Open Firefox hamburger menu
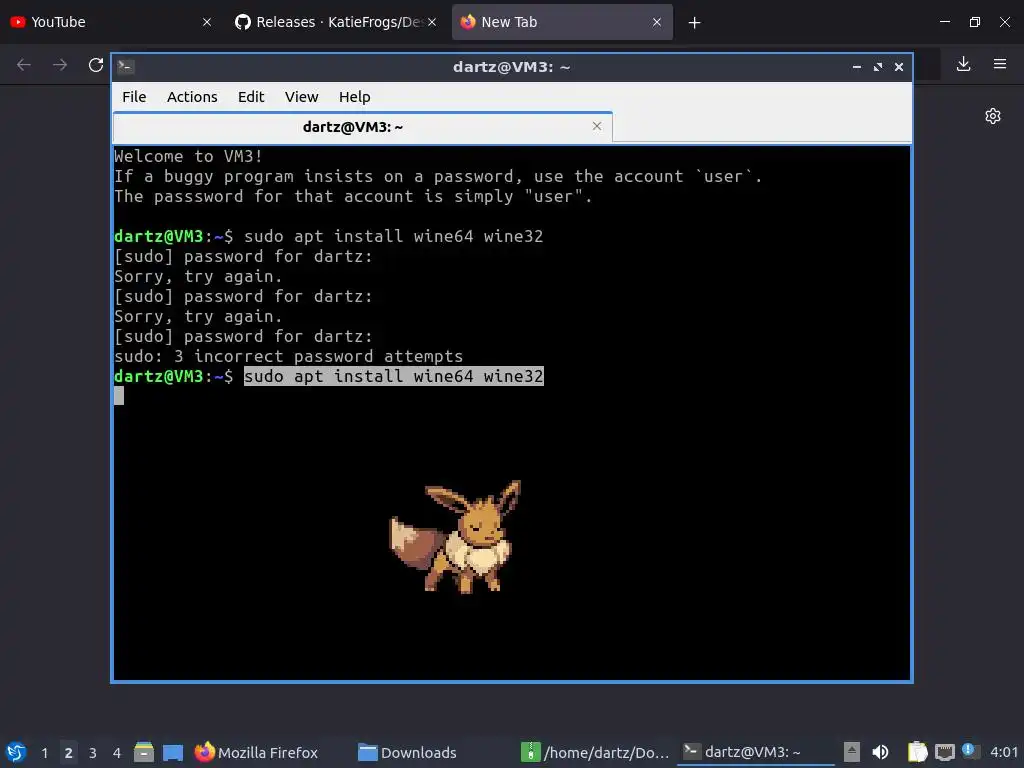 (x=1000, y=64)
